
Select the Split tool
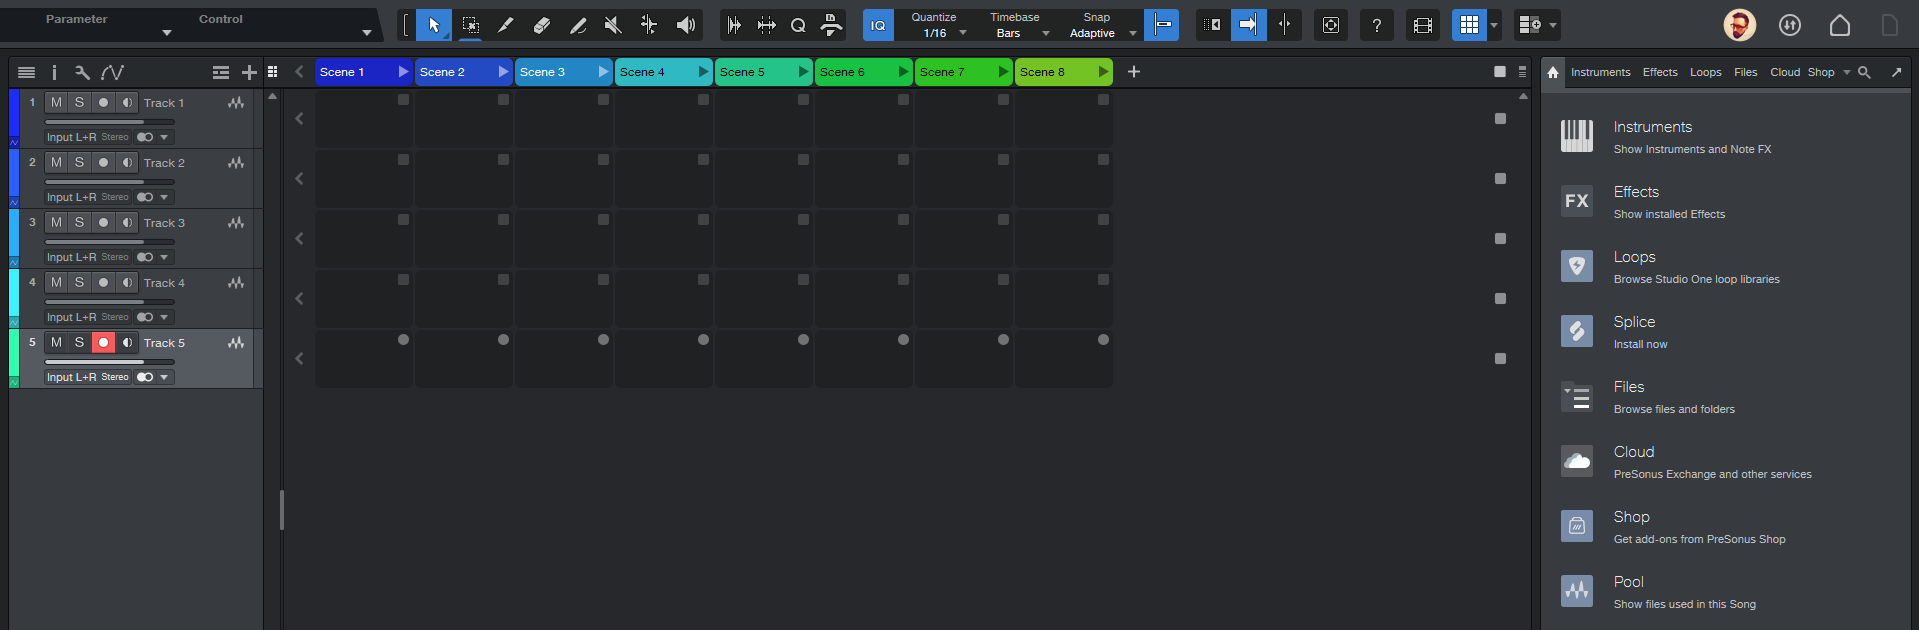coord(506,25)
